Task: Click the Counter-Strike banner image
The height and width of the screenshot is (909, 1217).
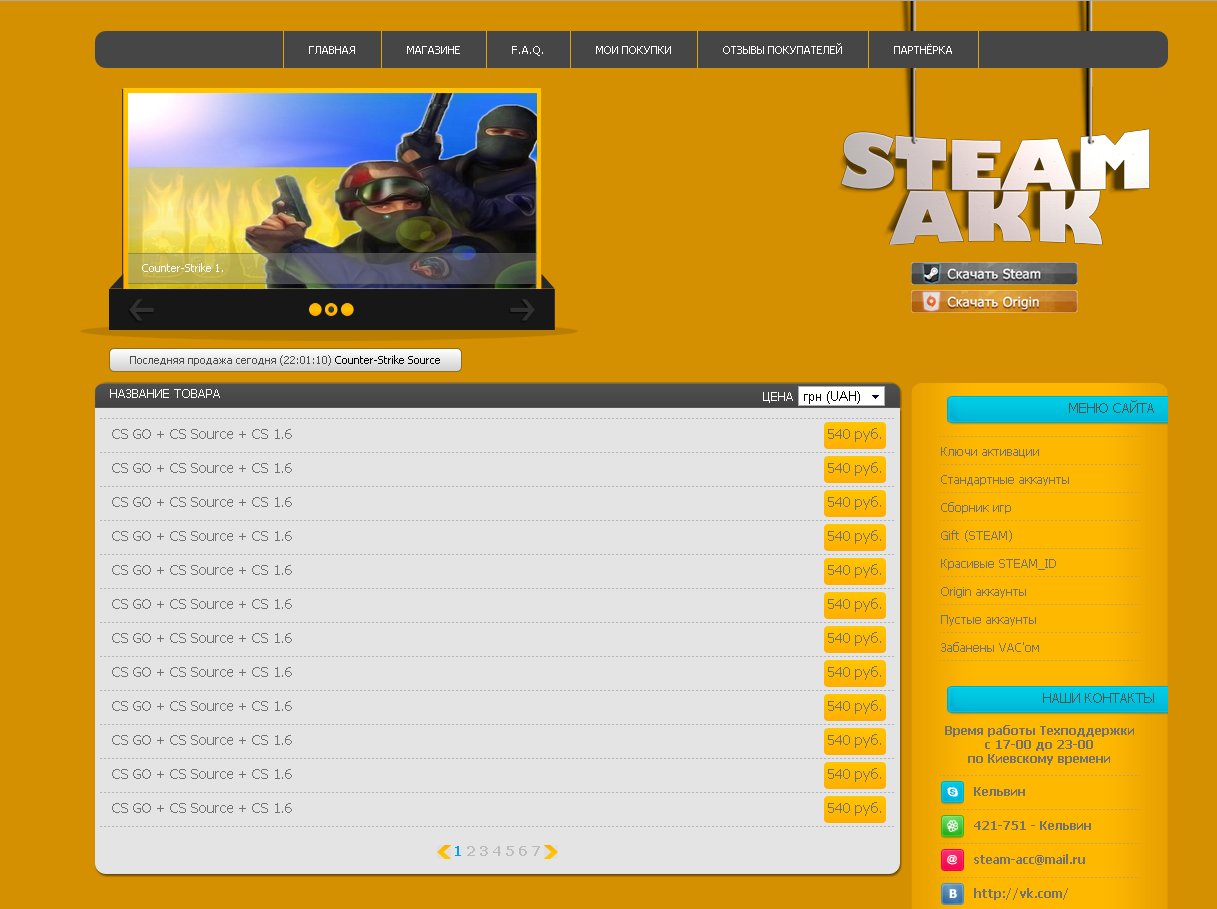Action: pyautogui.click(x=332, y=190)
